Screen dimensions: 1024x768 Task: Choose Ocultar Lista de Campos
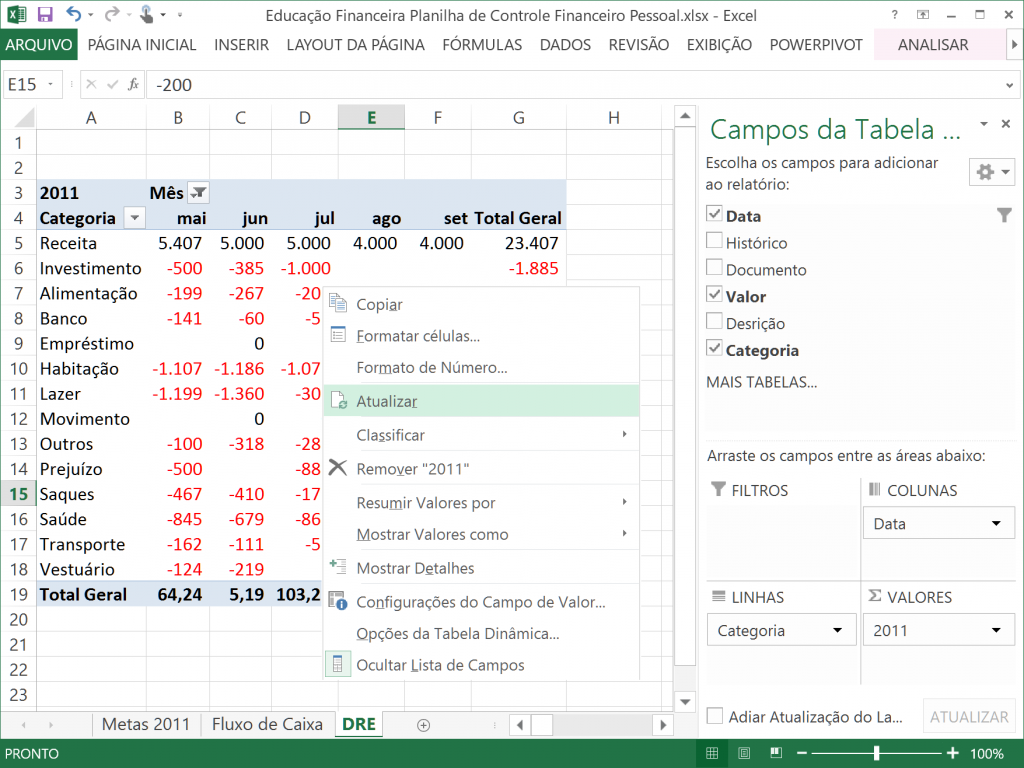pos(481,665)
